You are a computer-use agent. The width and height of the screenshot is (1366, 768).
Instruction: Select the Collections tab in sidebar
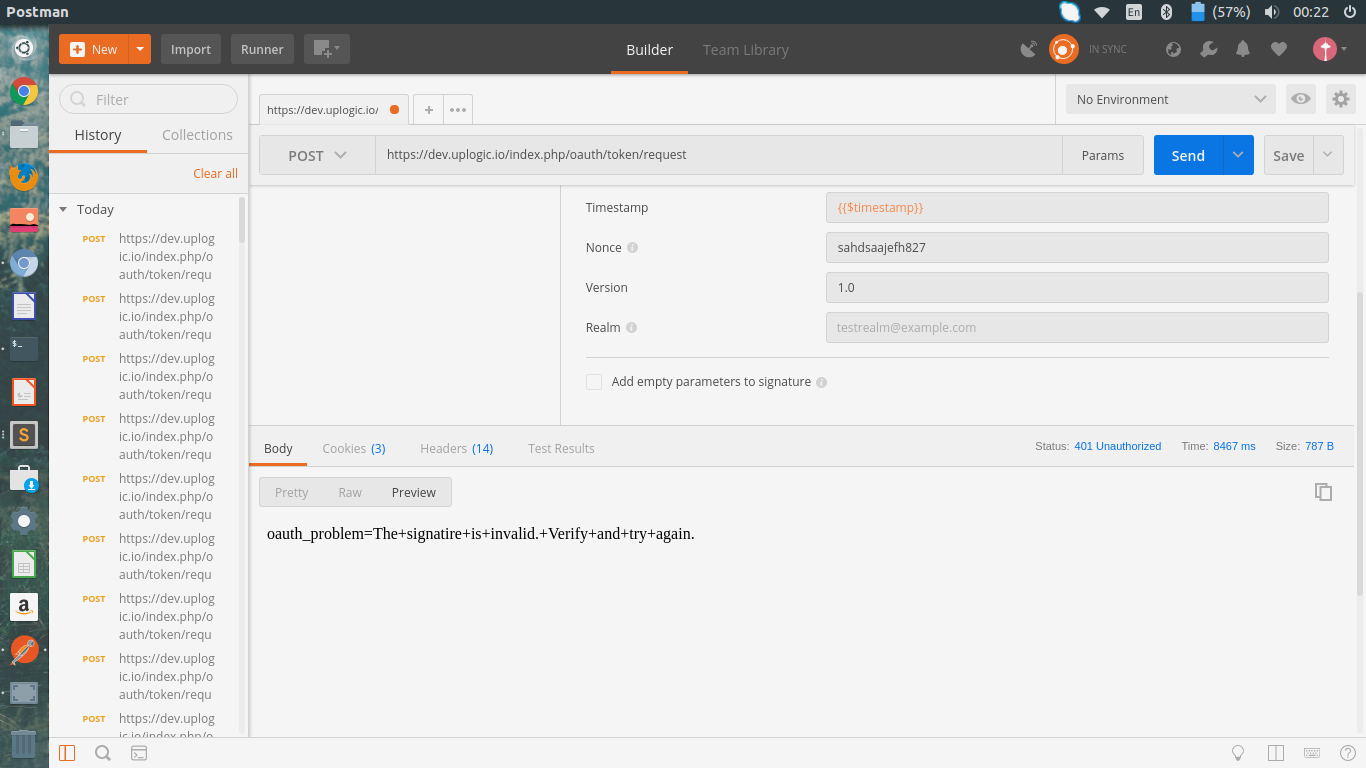(197, 135)
